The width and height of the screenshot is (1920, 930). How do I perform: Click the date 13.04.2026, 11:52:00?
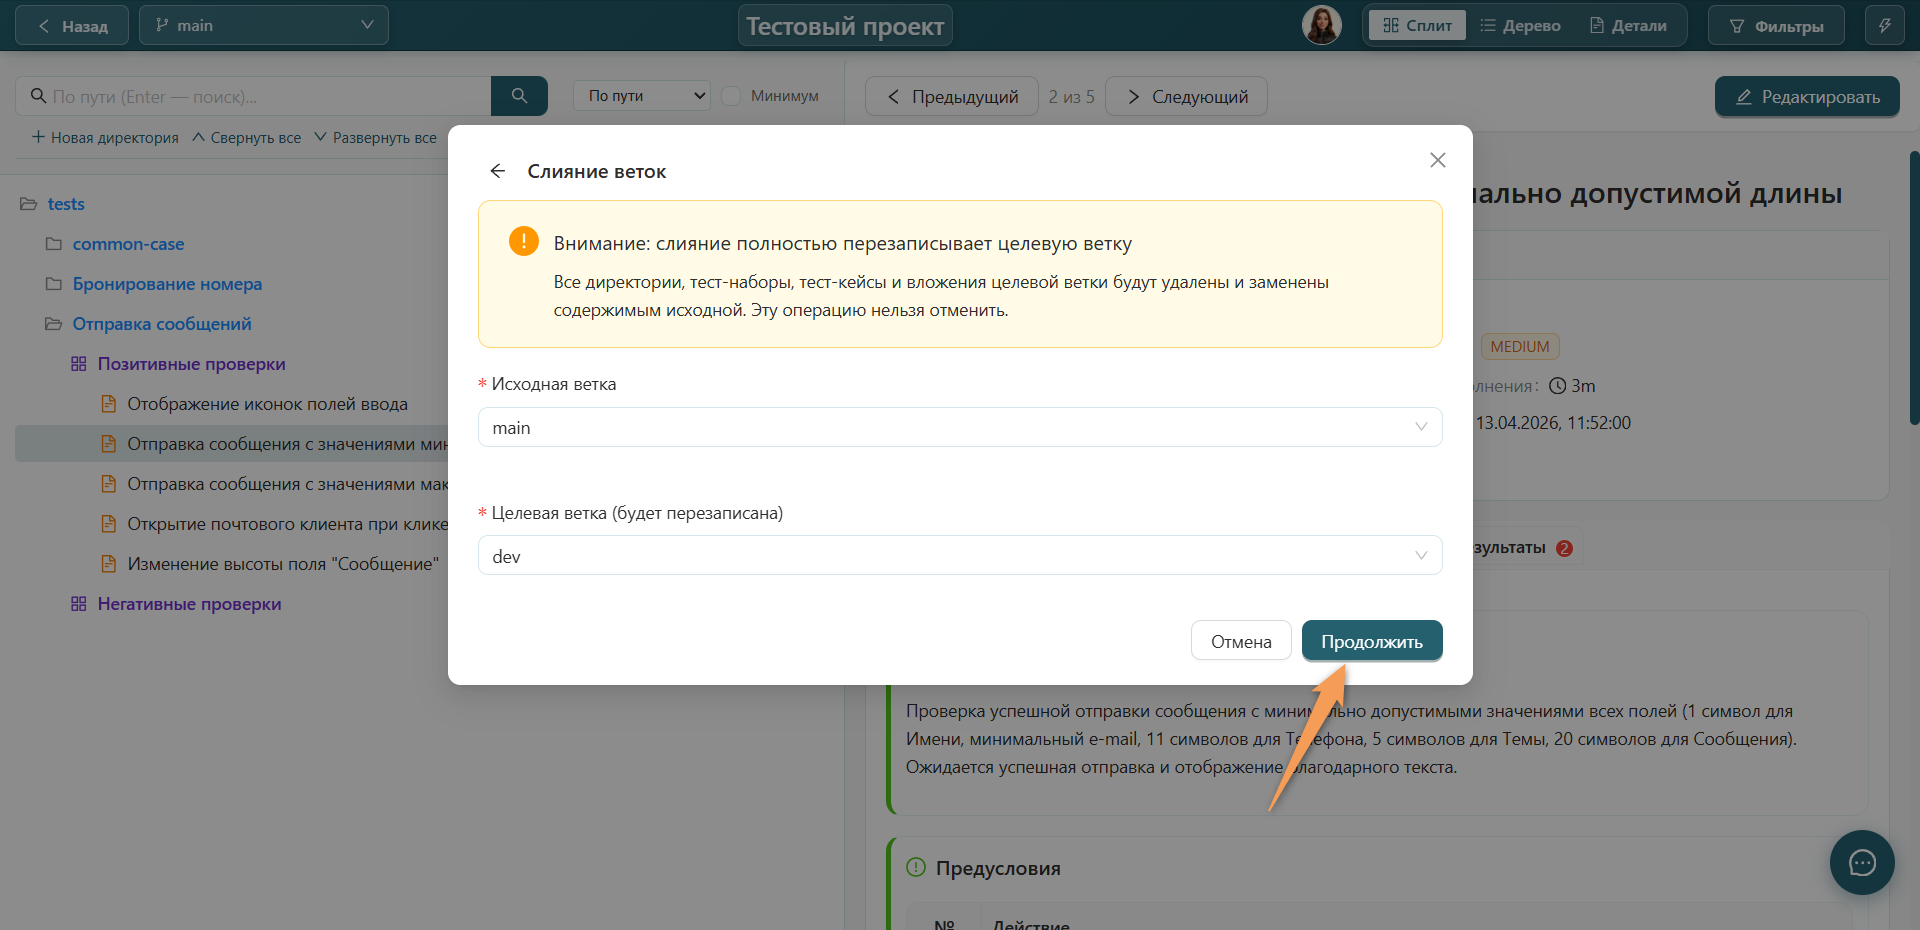click(1553, 423)
